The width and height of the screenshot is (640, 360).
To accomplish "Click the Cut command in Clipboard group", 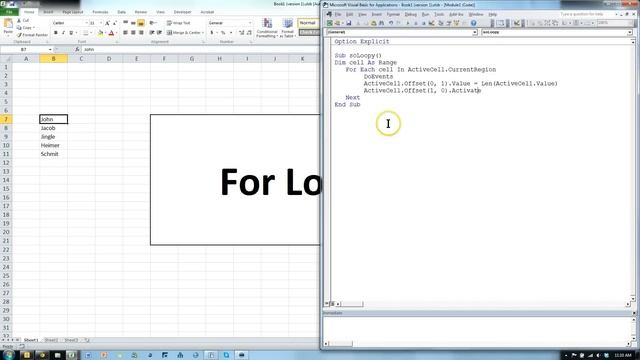I will 23,20.
